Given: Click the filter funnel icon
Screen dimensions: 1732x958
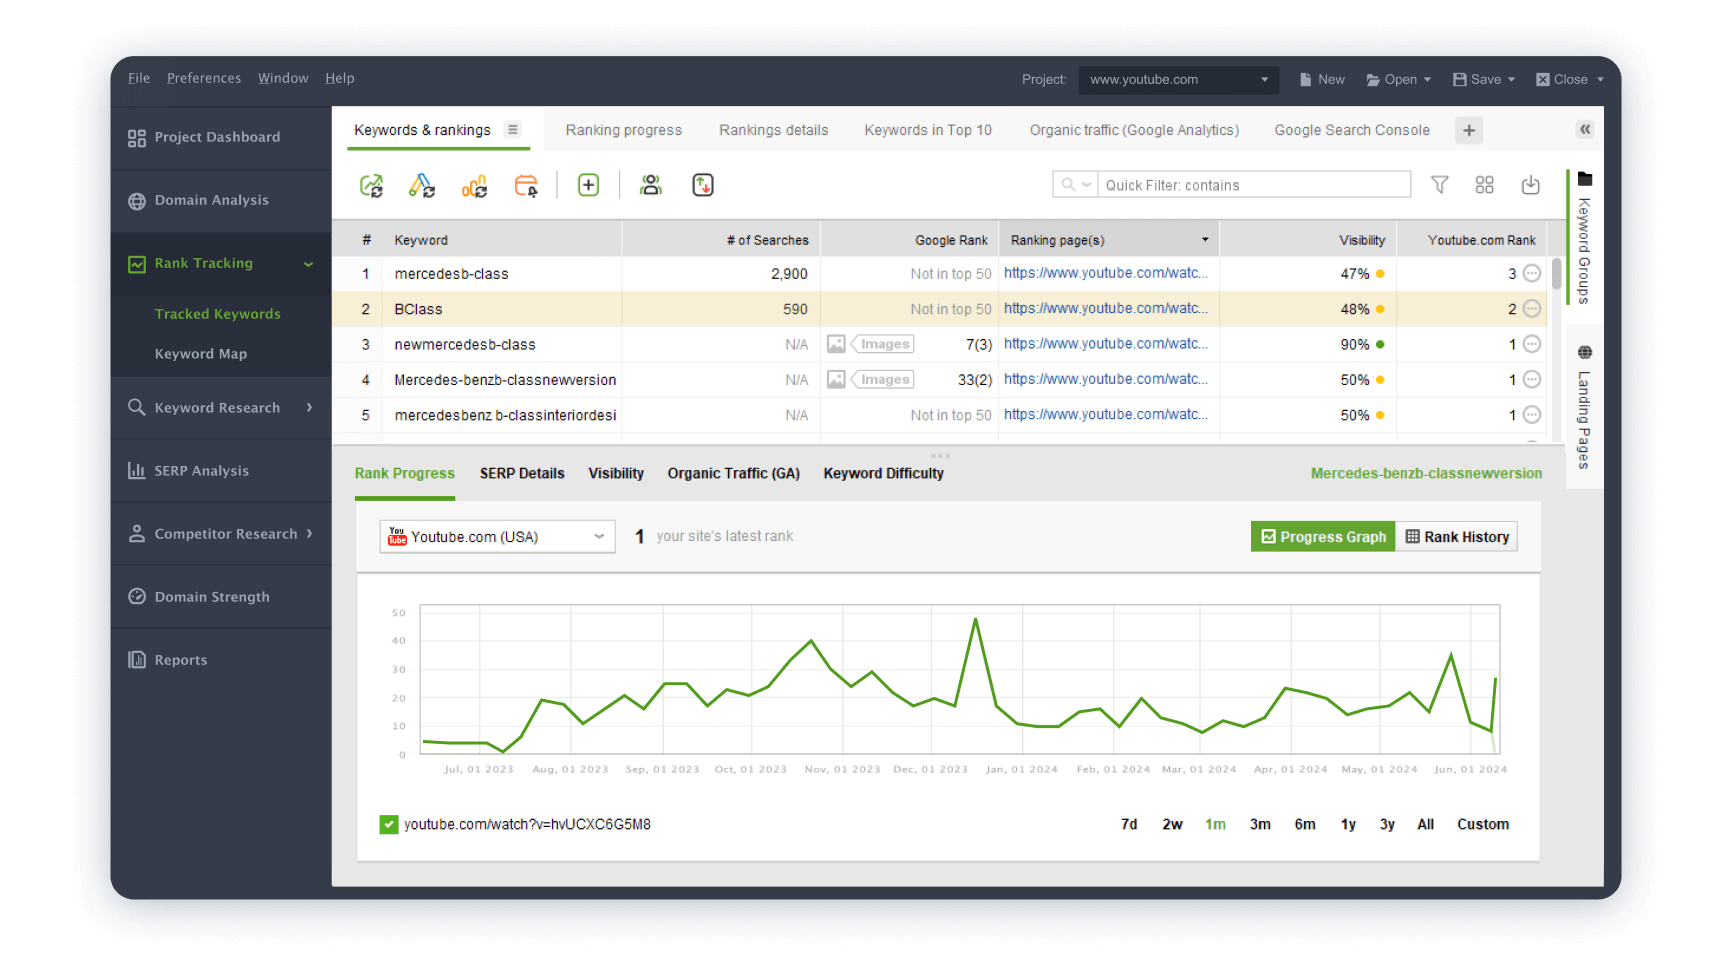Looking at the screenshot, I should click(1440, 185).
